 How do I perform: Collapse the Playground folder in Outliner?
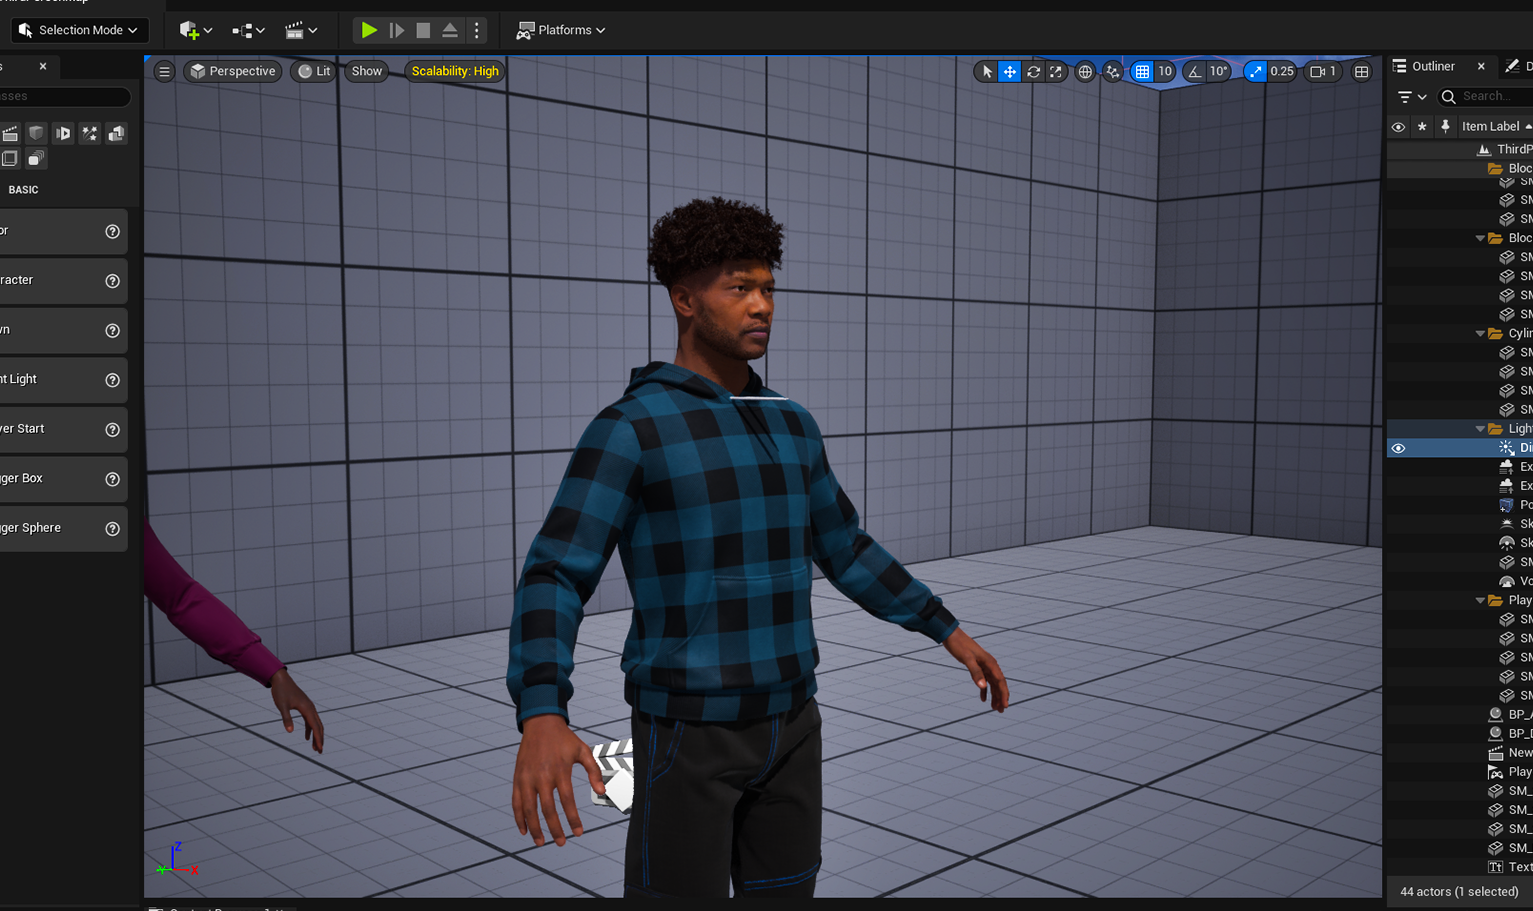click(x=1480, y=600)
